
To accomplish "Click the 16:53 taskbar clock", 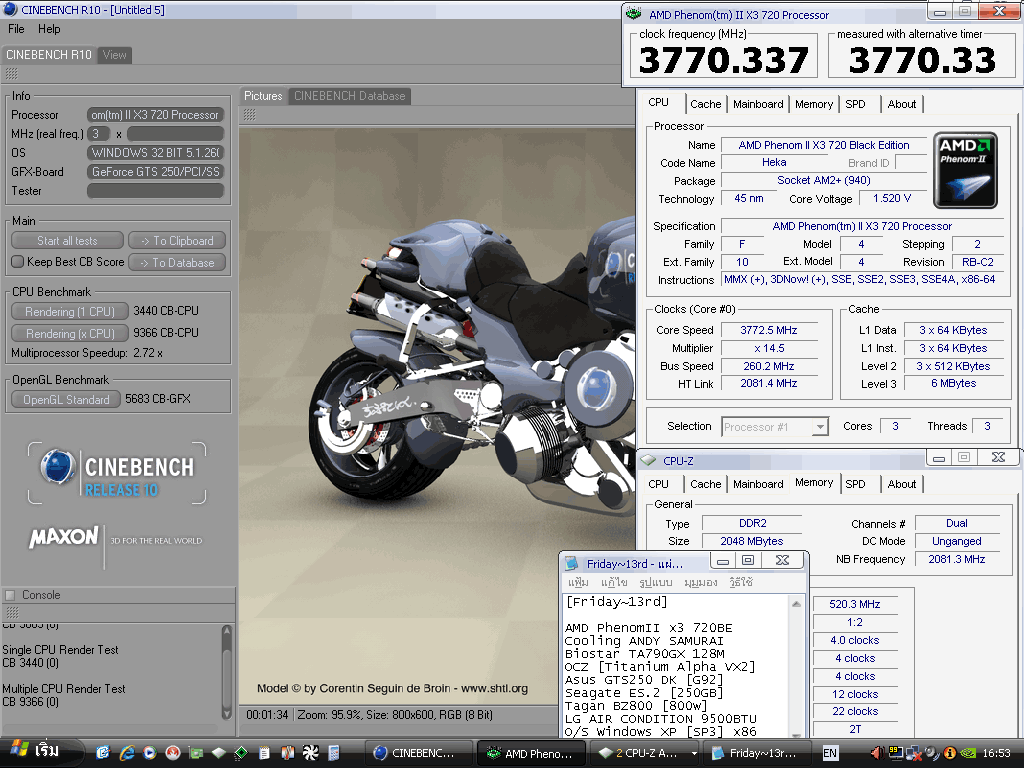I will pyautogui.click(x=996, y=753).
